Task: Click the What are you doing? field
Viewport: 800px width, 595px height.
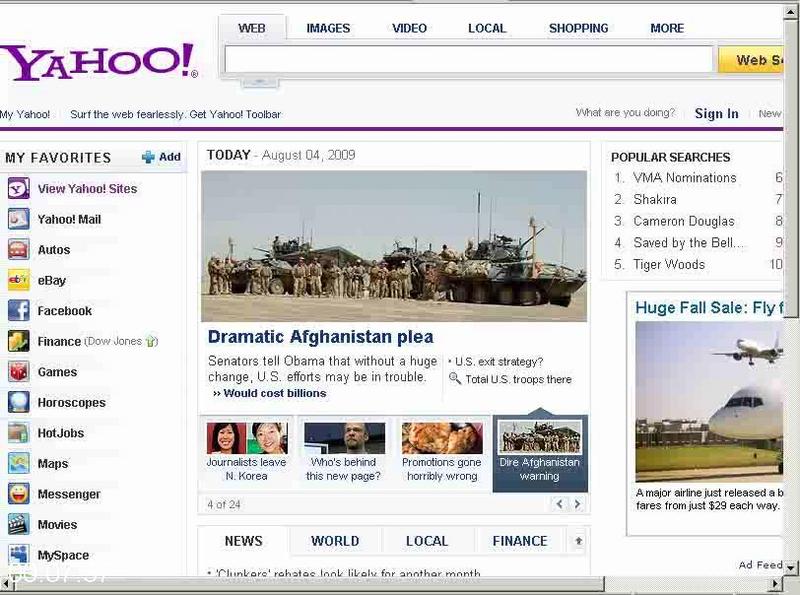Action: tap(626, 112)
